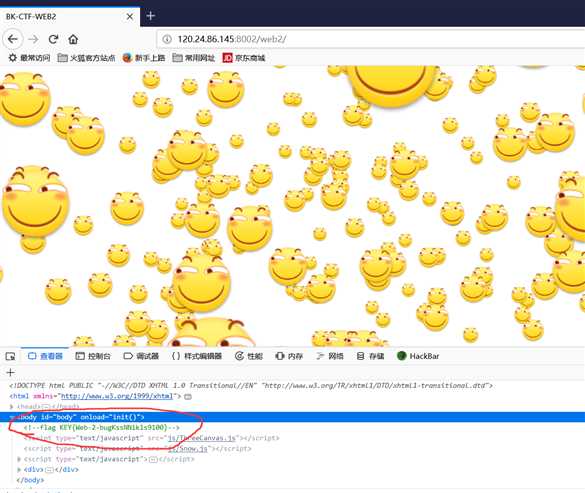This screenshot has width=585, height=493.
Task: Open the 最常访问 bookmarks item
Action: [x=29, y=58]
